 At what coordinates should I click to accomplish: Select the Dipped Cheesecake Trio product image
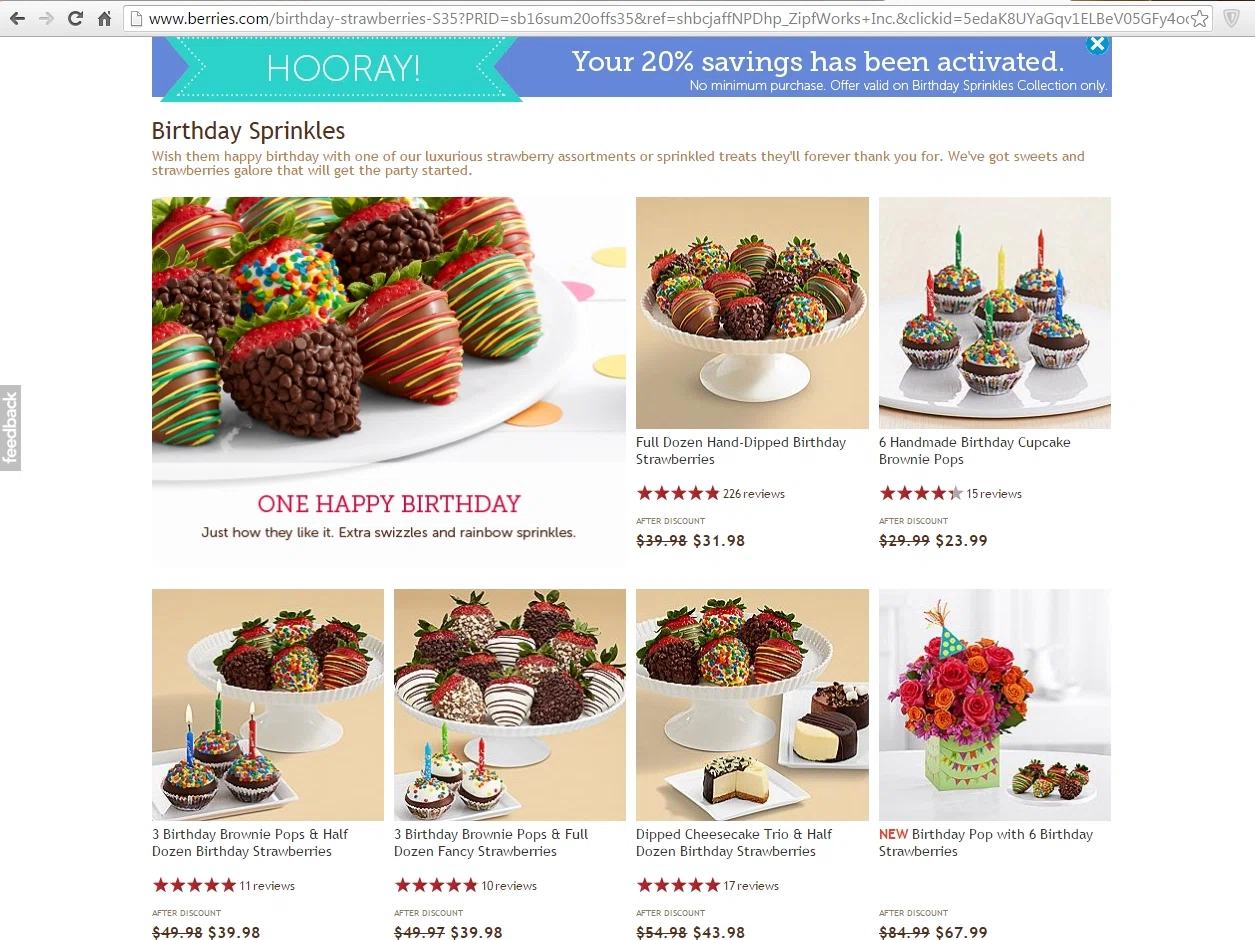click(752, 705)
